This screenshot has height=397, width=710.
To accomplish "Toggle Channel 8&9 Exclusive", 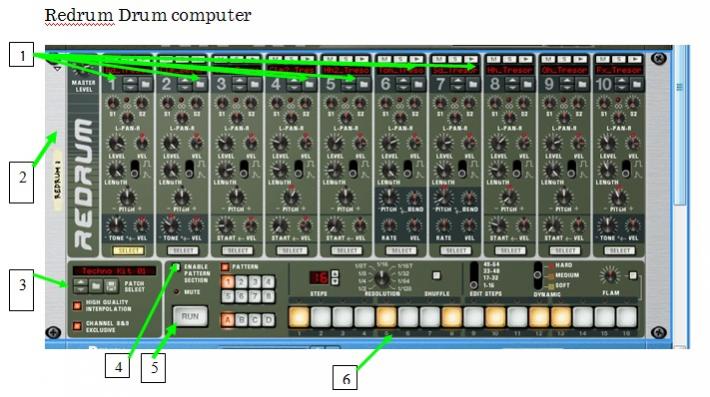I will pyautogui.click(x=77, y=326).
